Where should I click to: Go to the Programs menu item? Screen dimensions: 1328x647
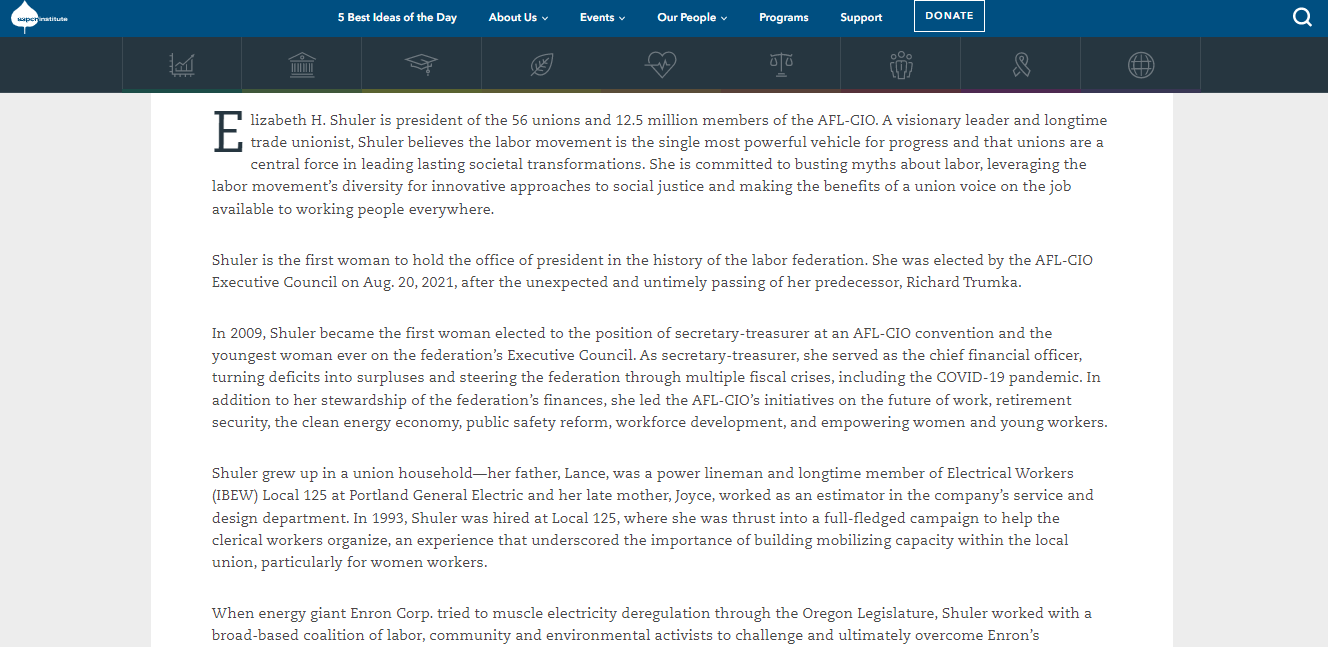point(783,17)
